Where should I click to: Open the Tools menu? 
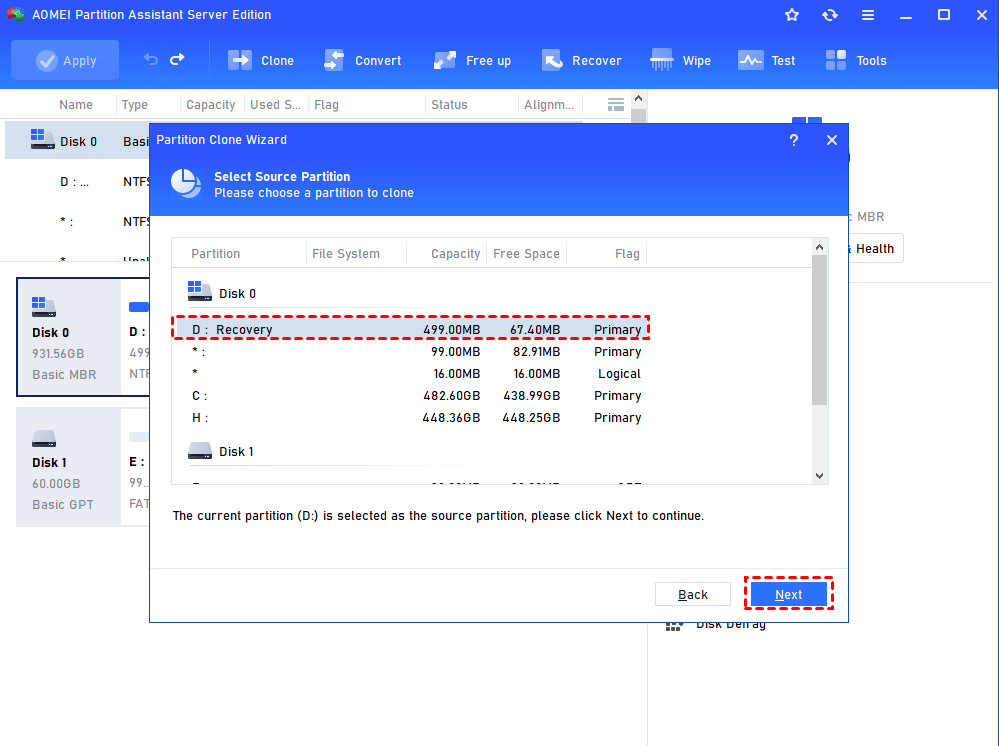(856, 61)
